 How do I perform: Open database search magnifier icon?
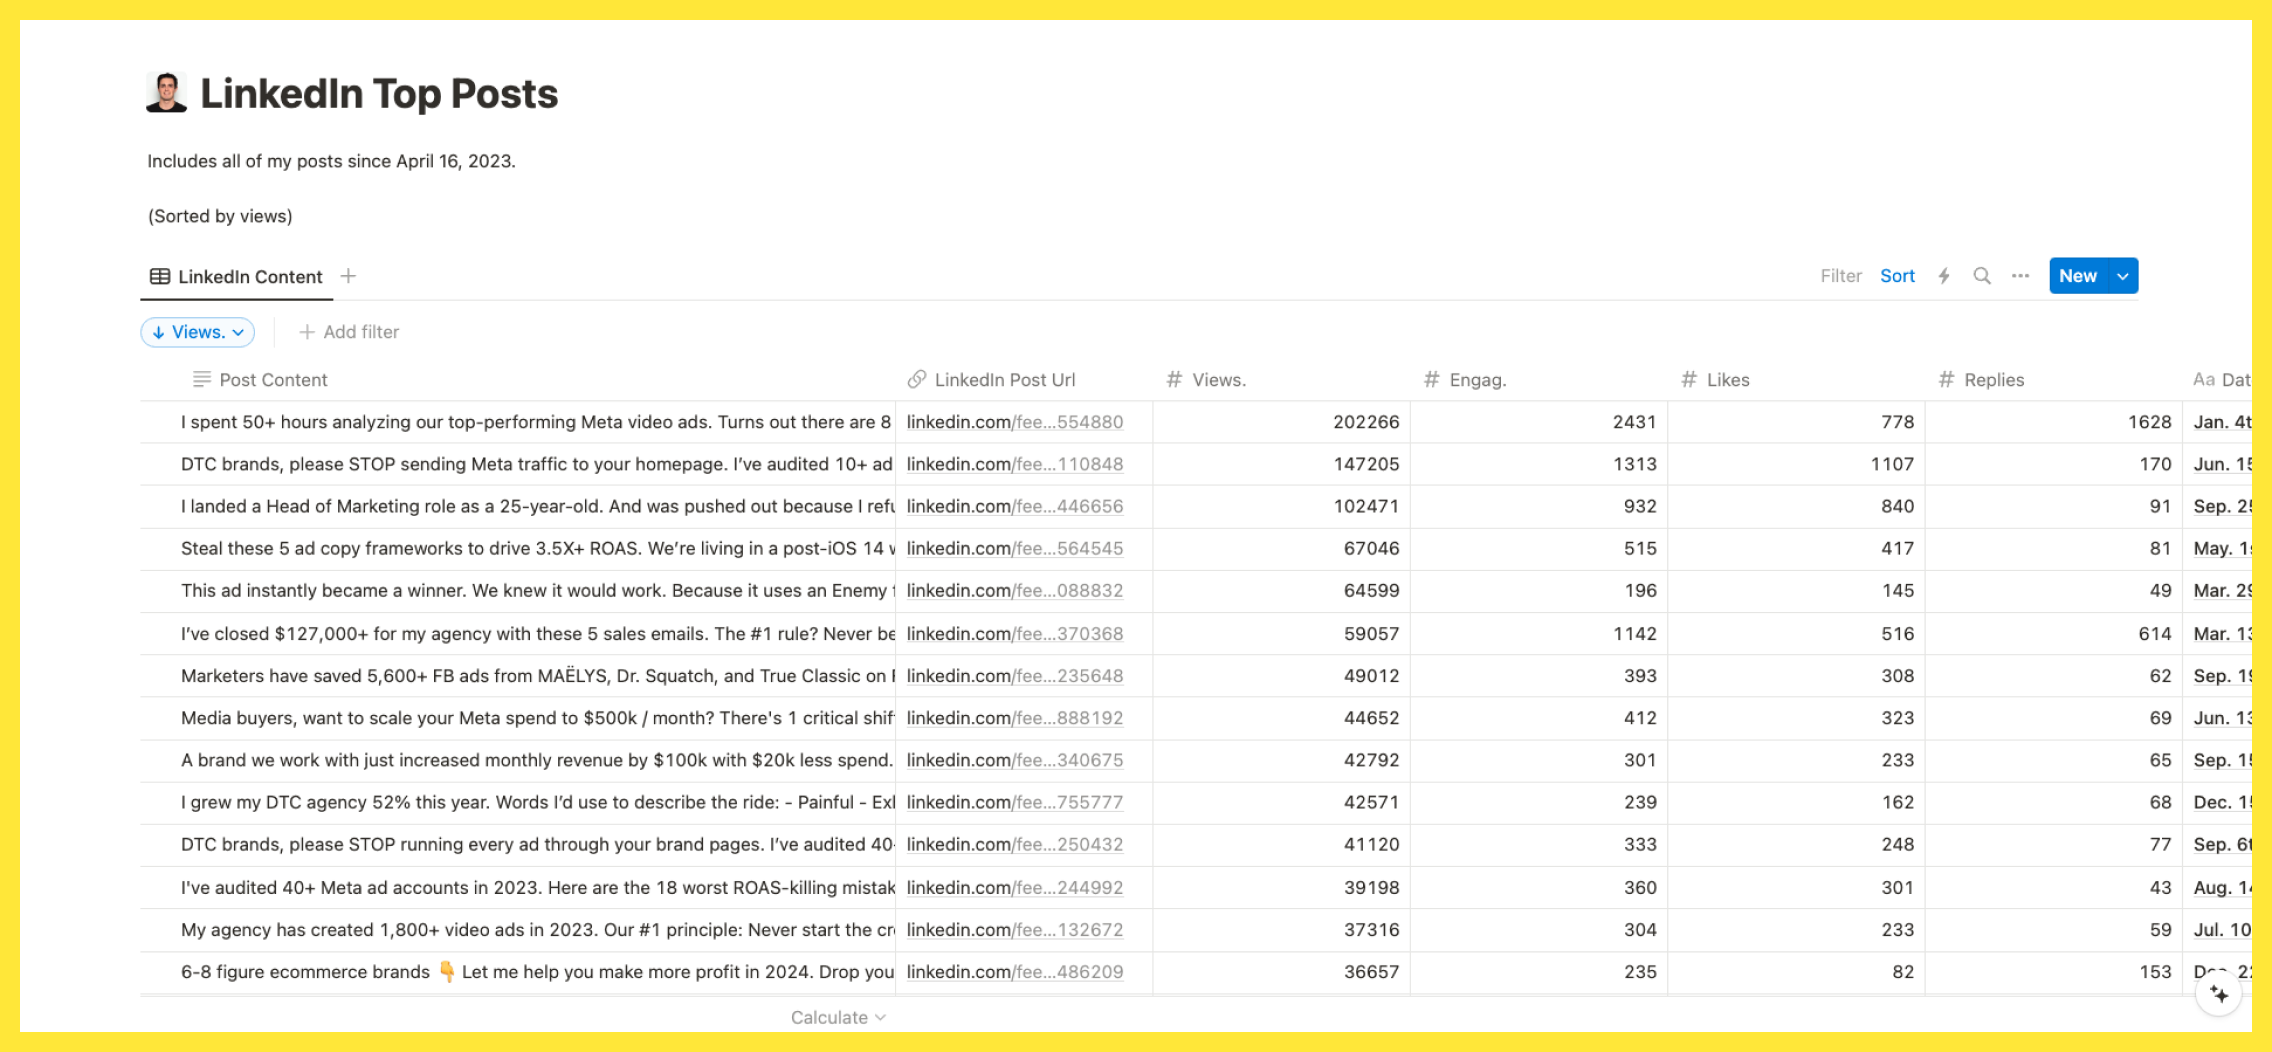point(1982,276)
